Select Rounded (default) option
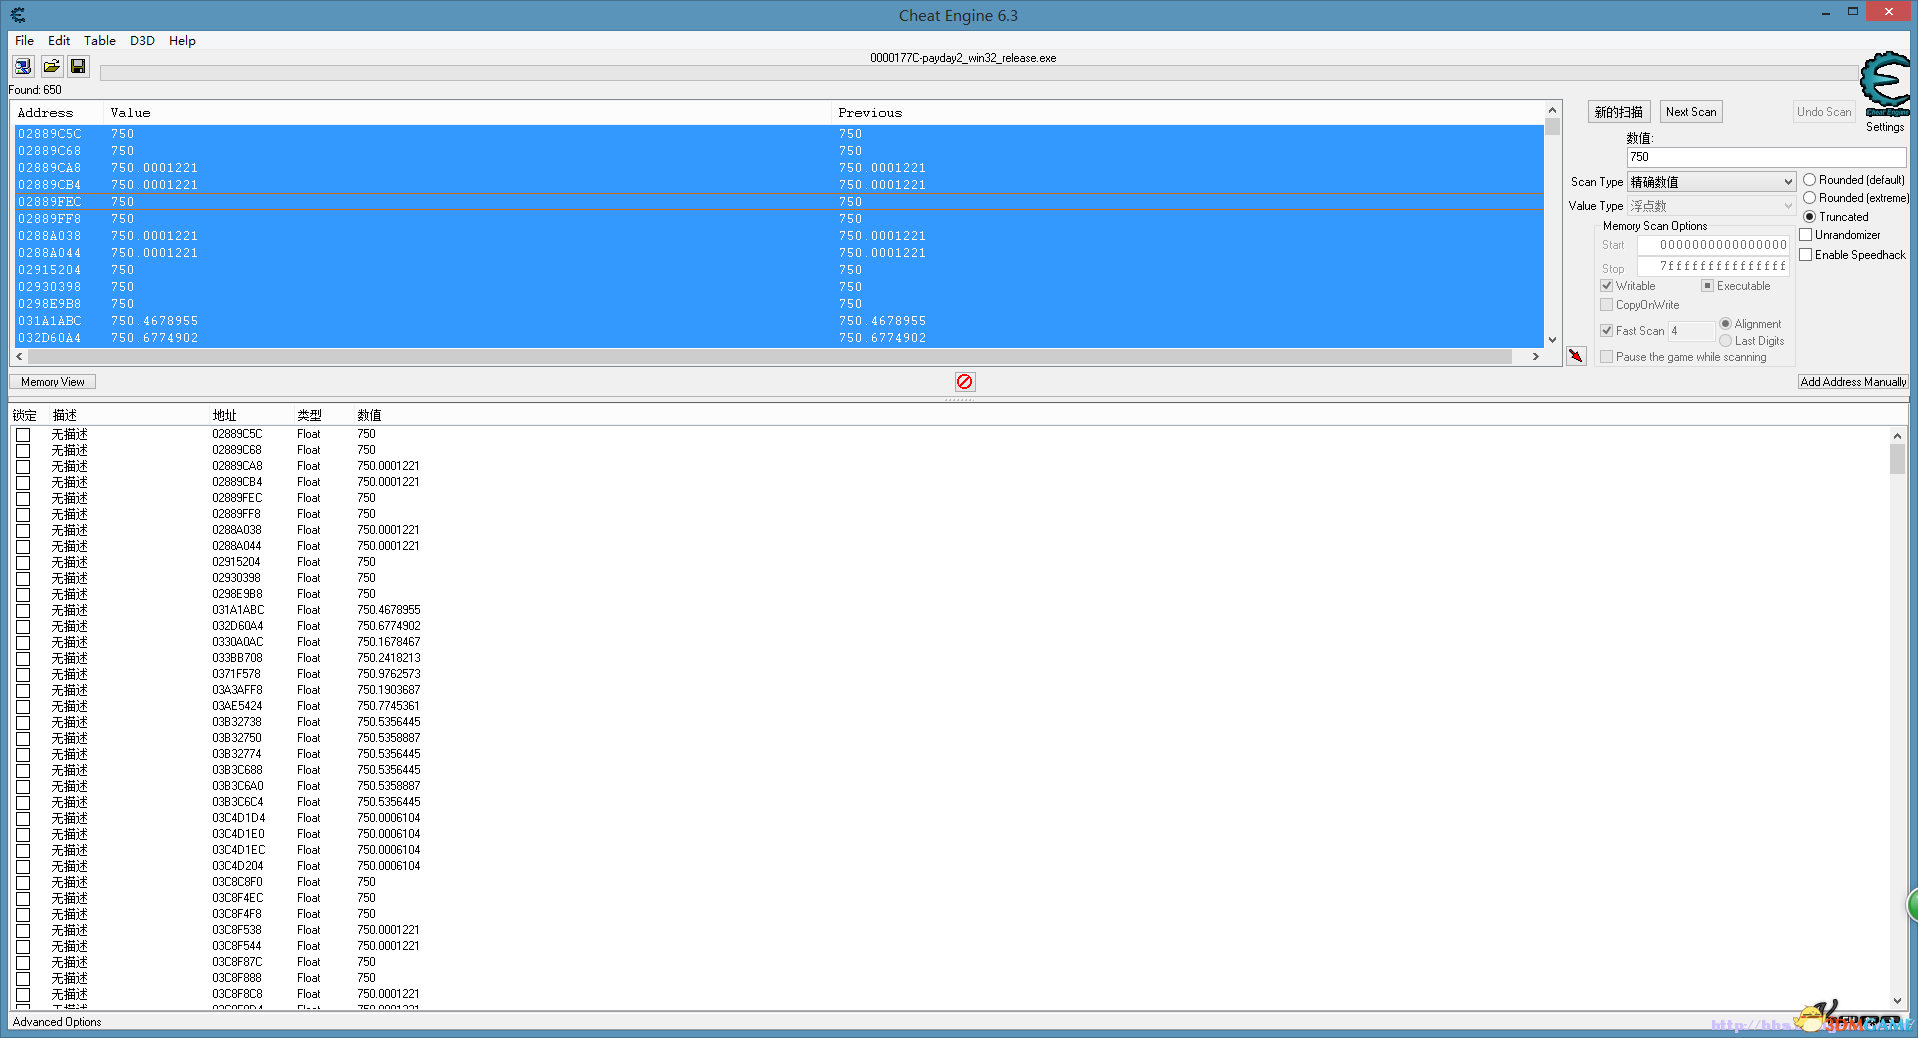 tap(1854, 180)
